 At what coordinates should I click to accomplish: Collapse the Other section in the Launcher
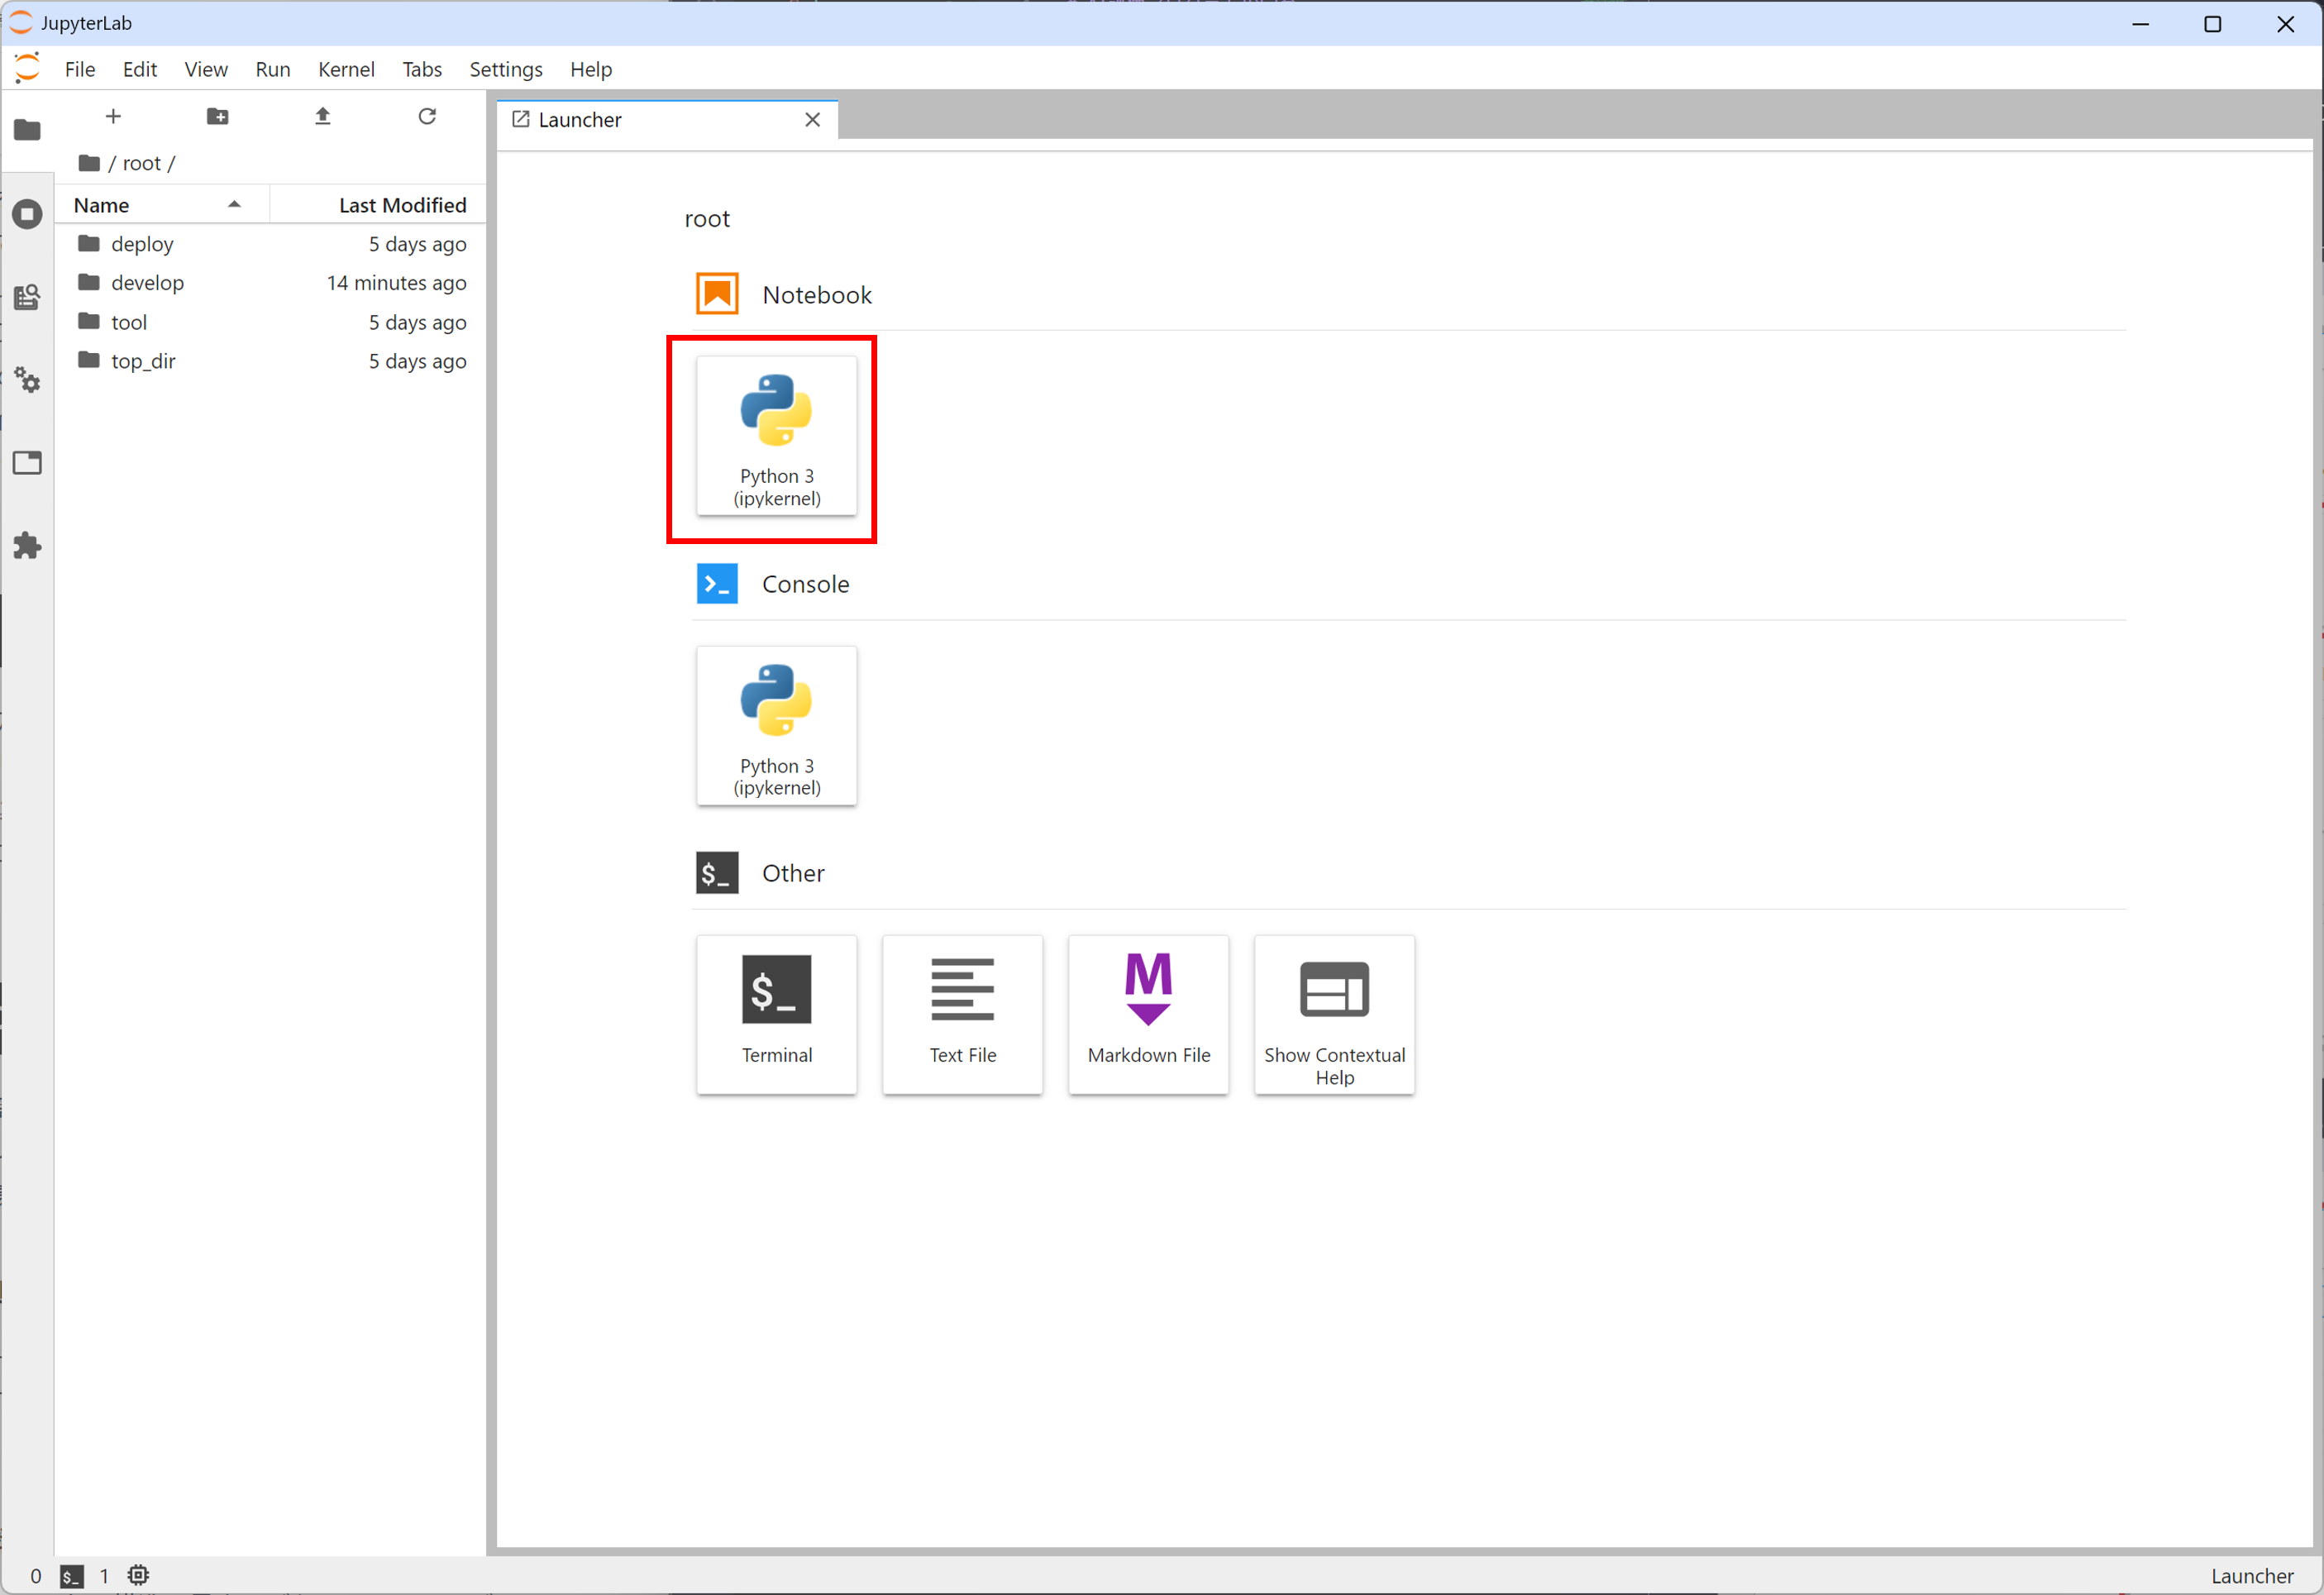pyautogui.click(x=793, y=872)
